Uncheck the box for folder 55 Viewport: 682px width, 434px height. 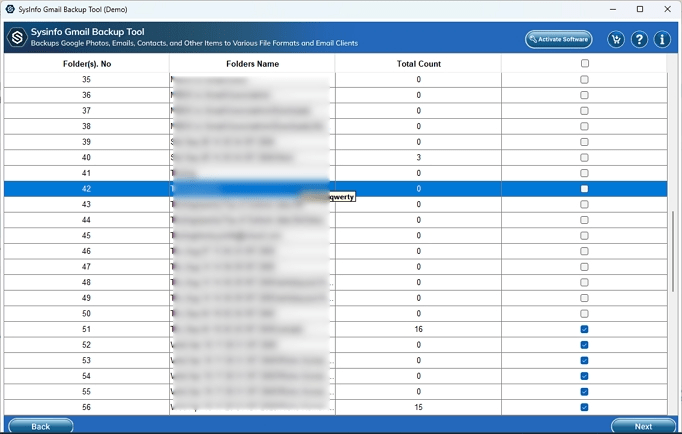click(584, 392)
